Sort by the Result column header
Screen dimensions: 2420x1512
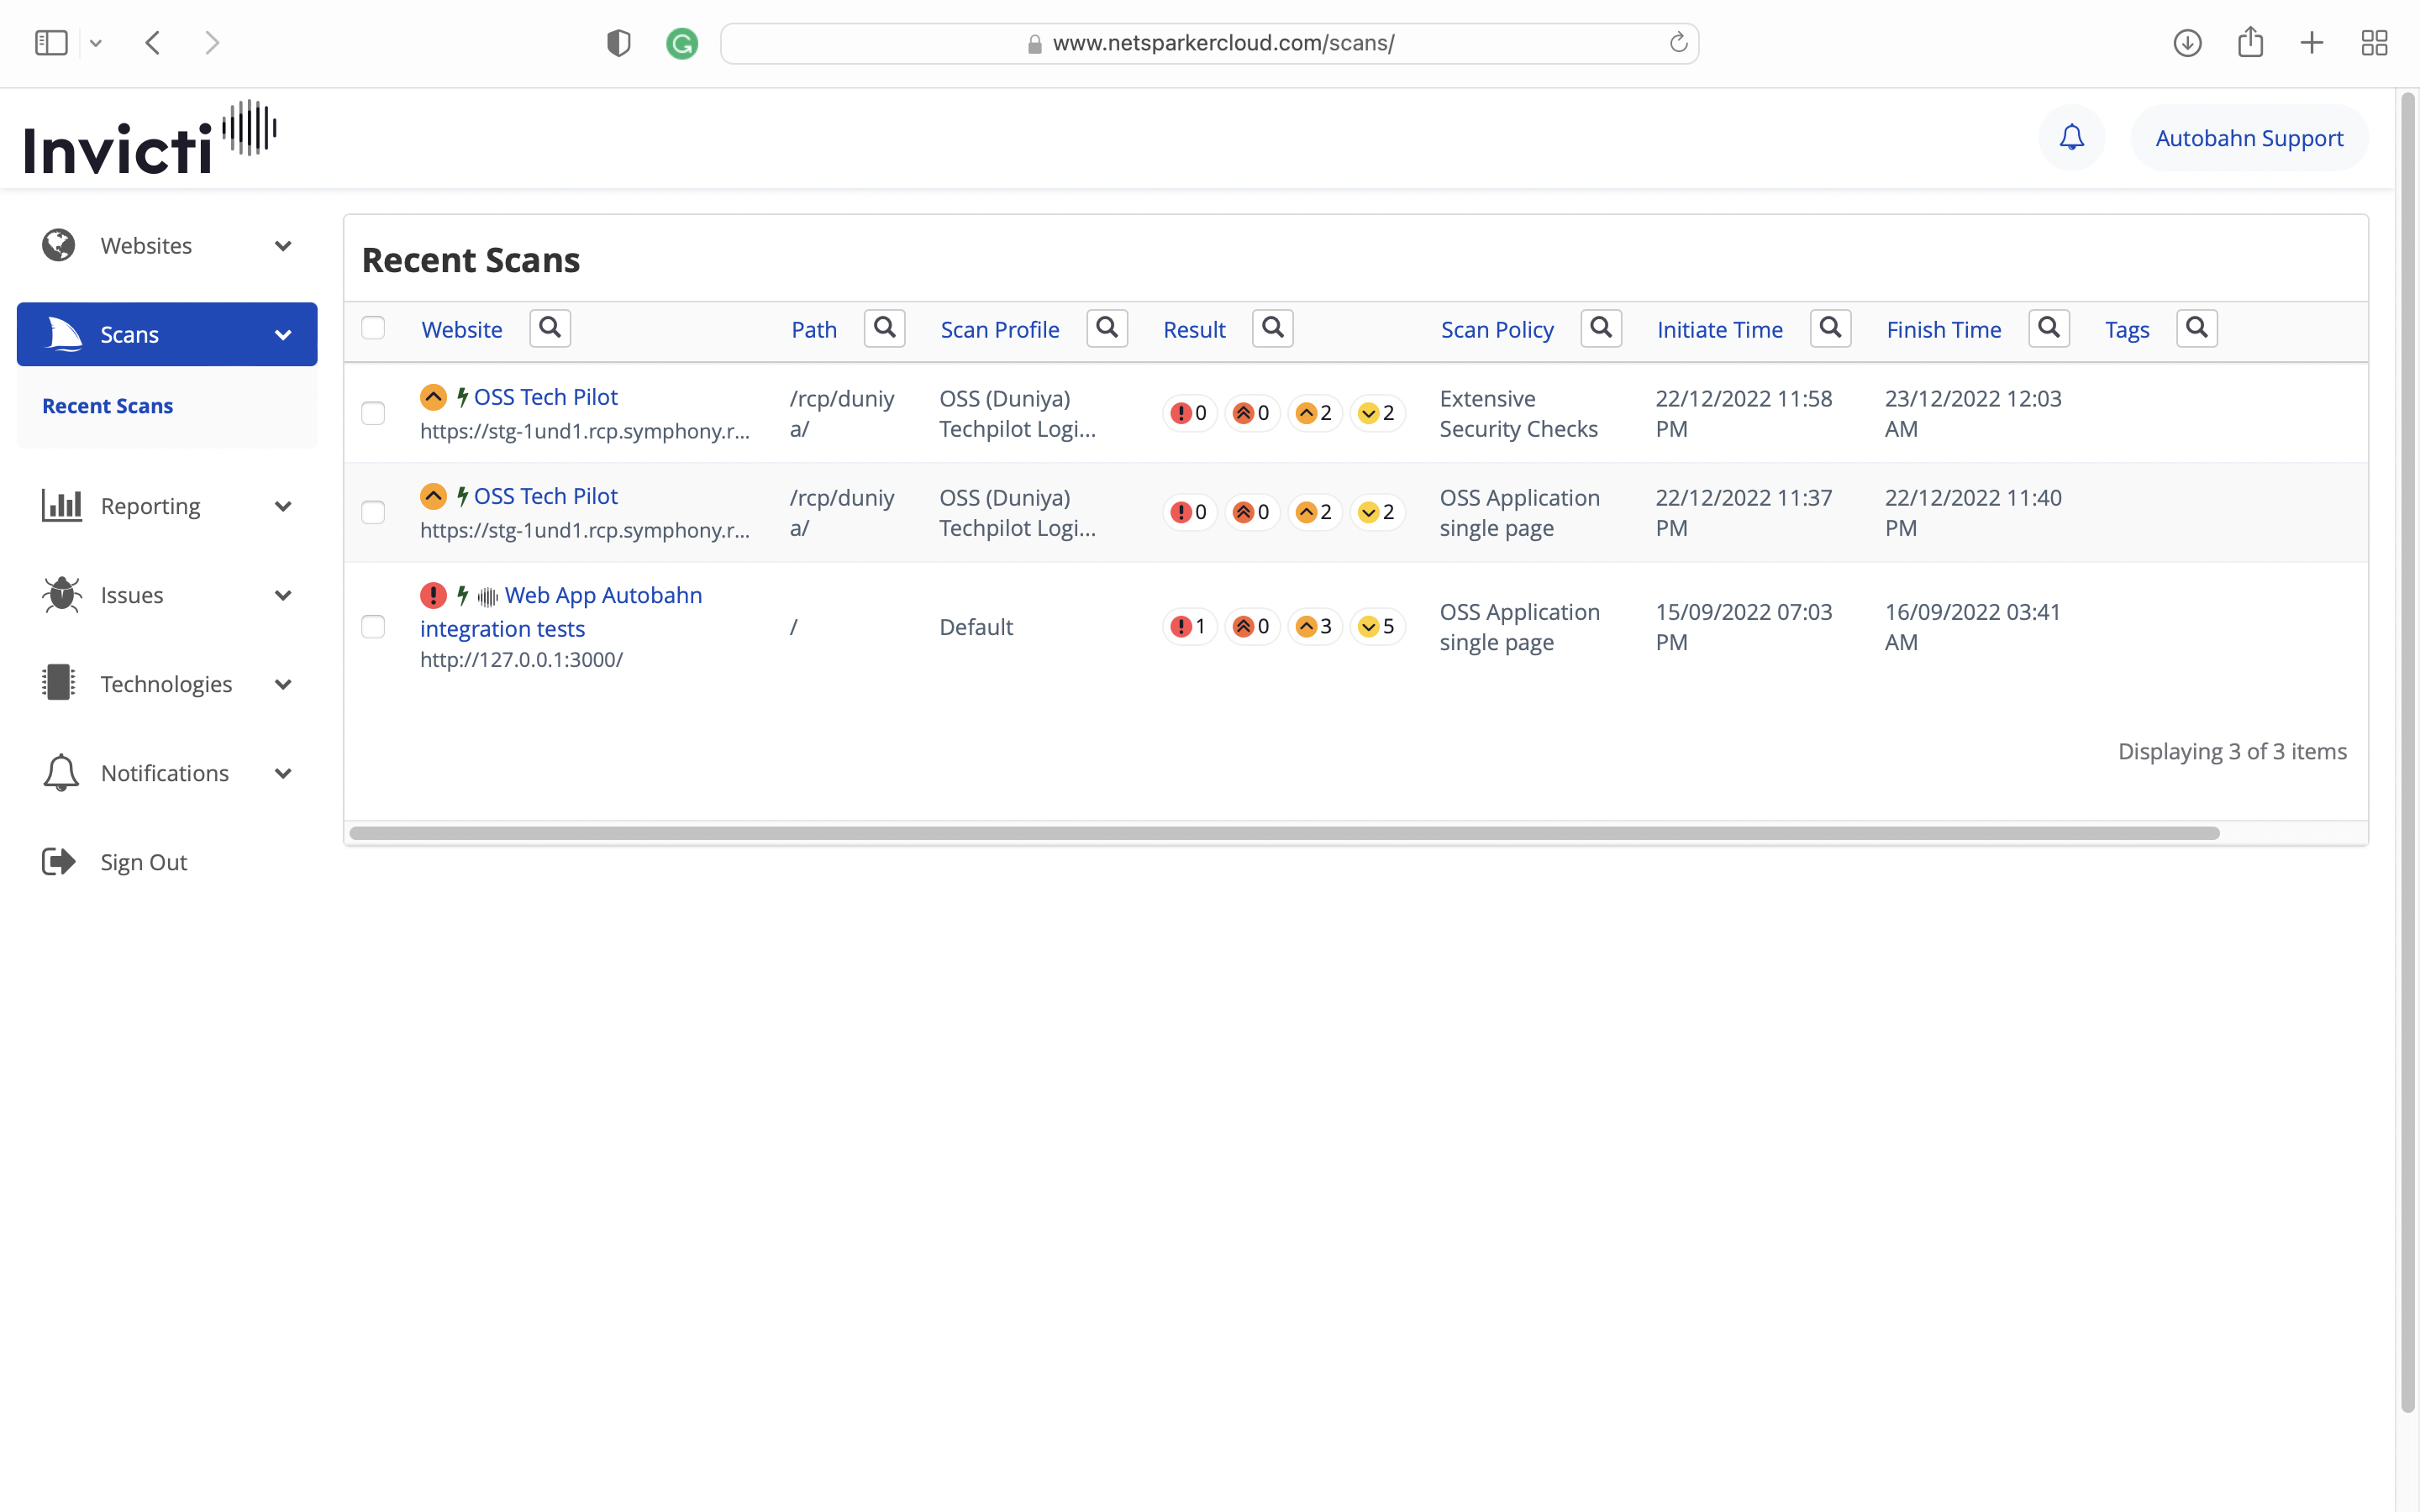pyautogui.click(x=1194, y=329)
